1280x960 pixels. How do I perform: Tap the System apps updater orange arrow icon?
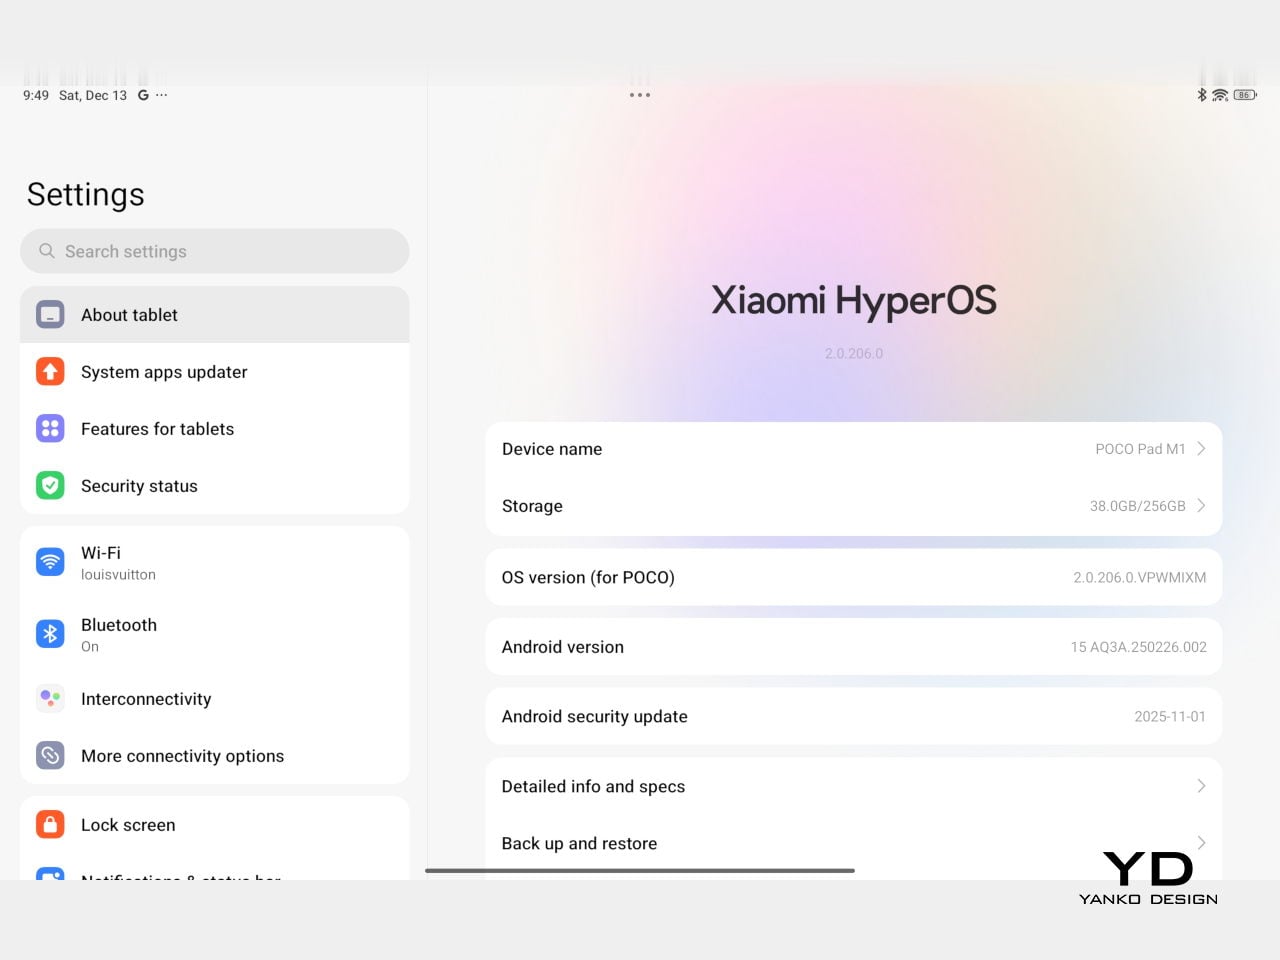pos(50,372)
